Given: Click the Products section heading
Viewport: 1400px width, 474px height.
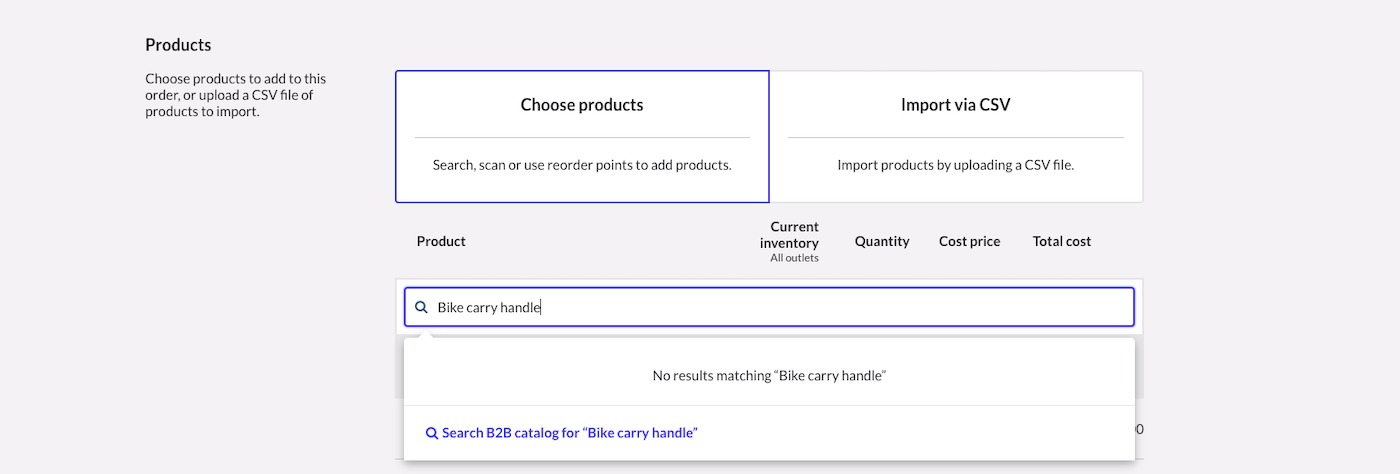Looking at the screenshot, I should point(178,45).
